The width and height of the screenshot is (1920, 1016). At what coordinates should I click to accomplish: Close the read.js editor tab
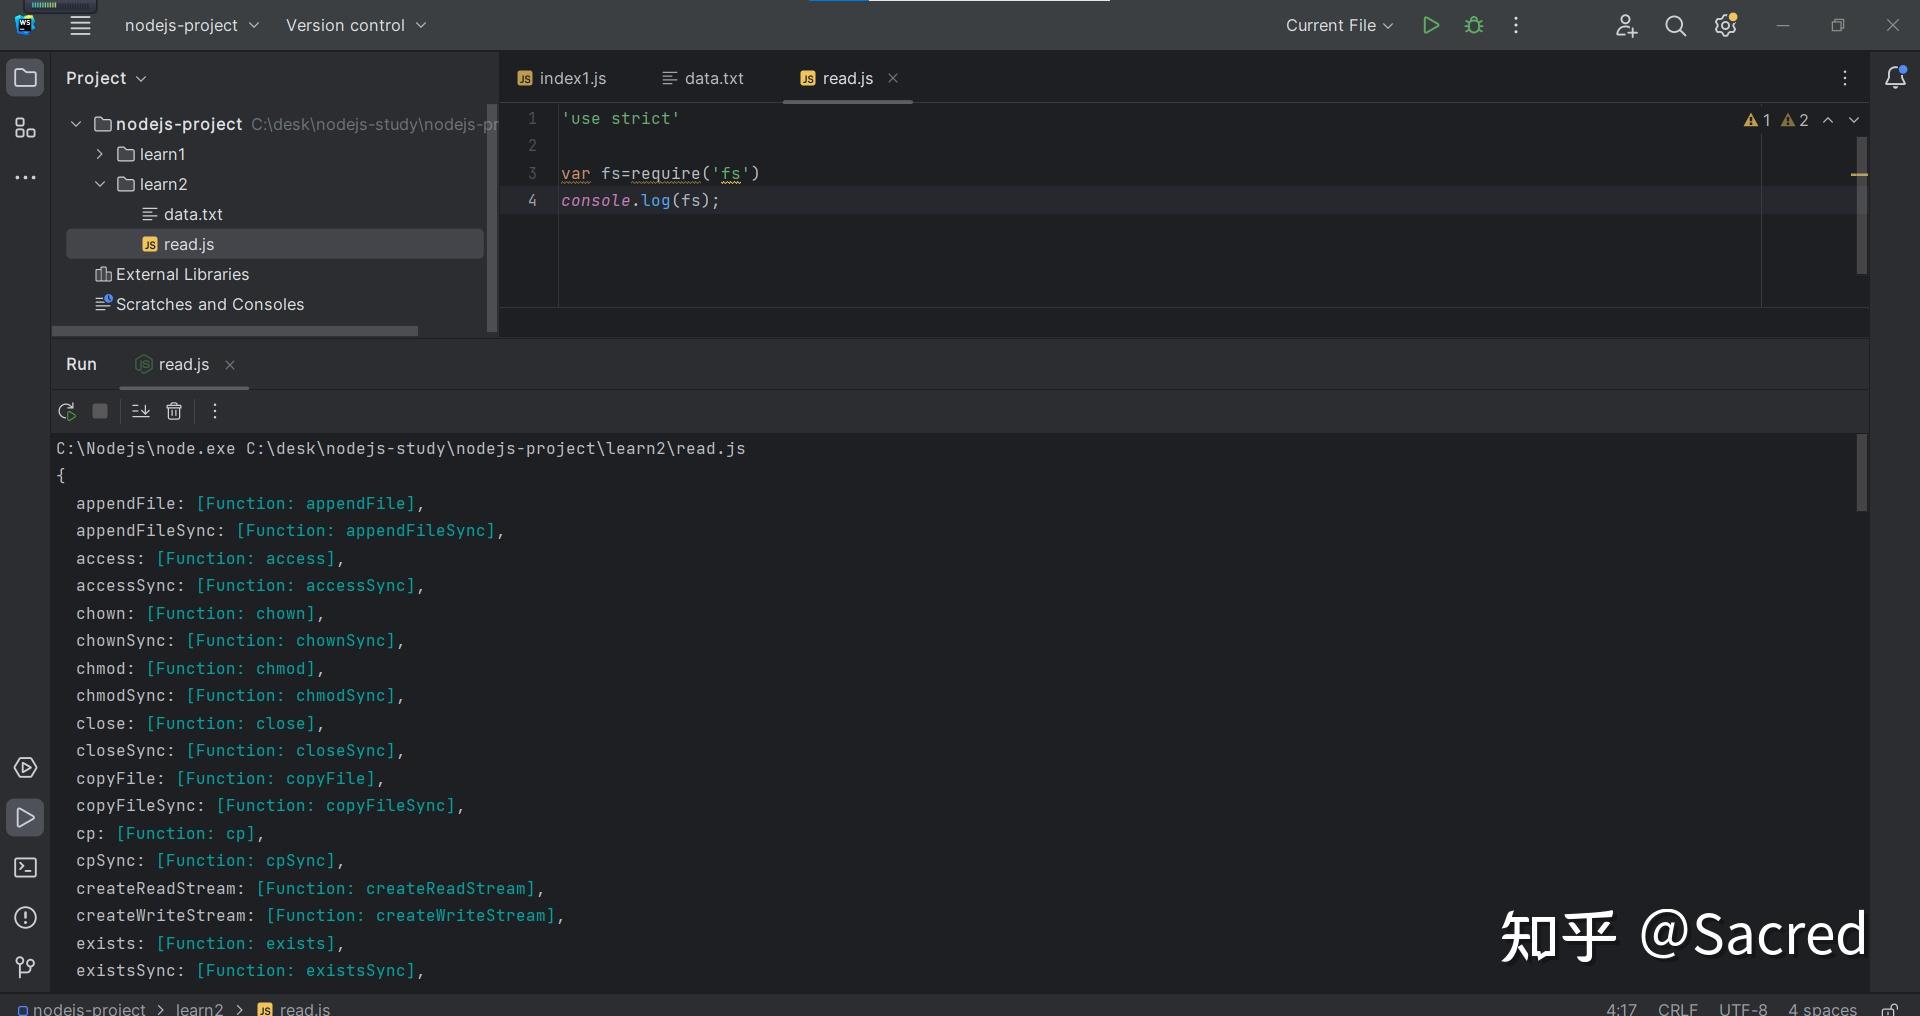893,78
